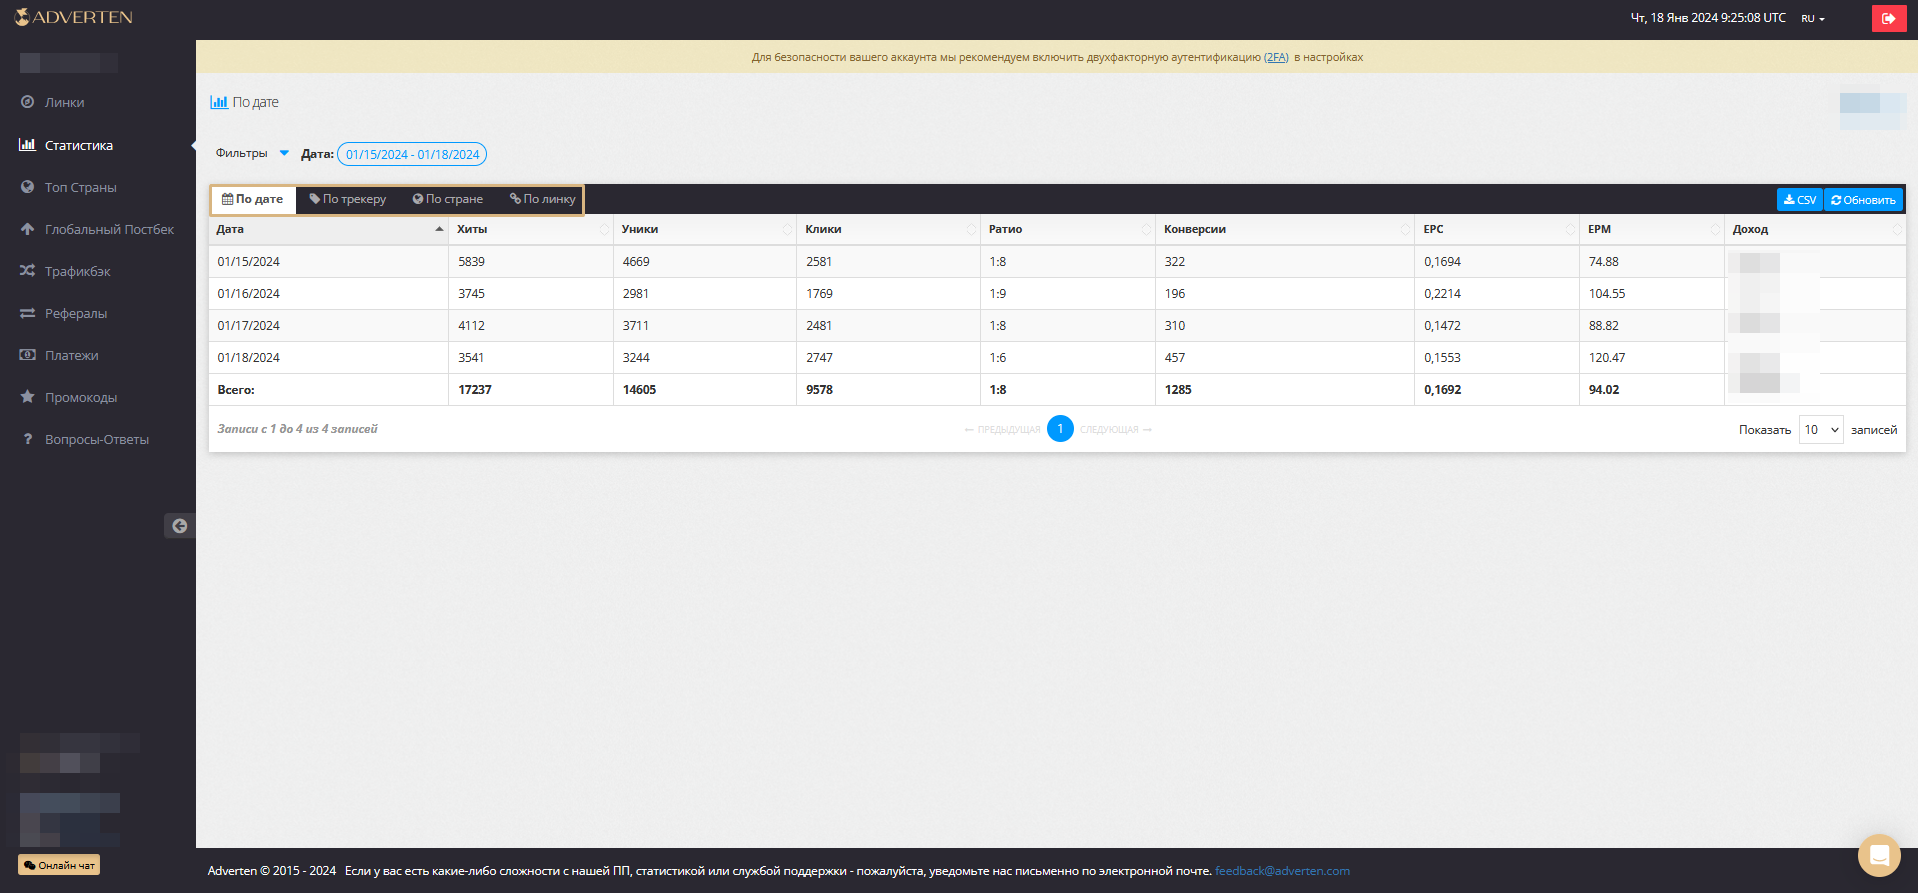The width and height of the screenshot is (1918, 893).
Task: Sort table by EPM column
Action: (x=1652, y=229)
